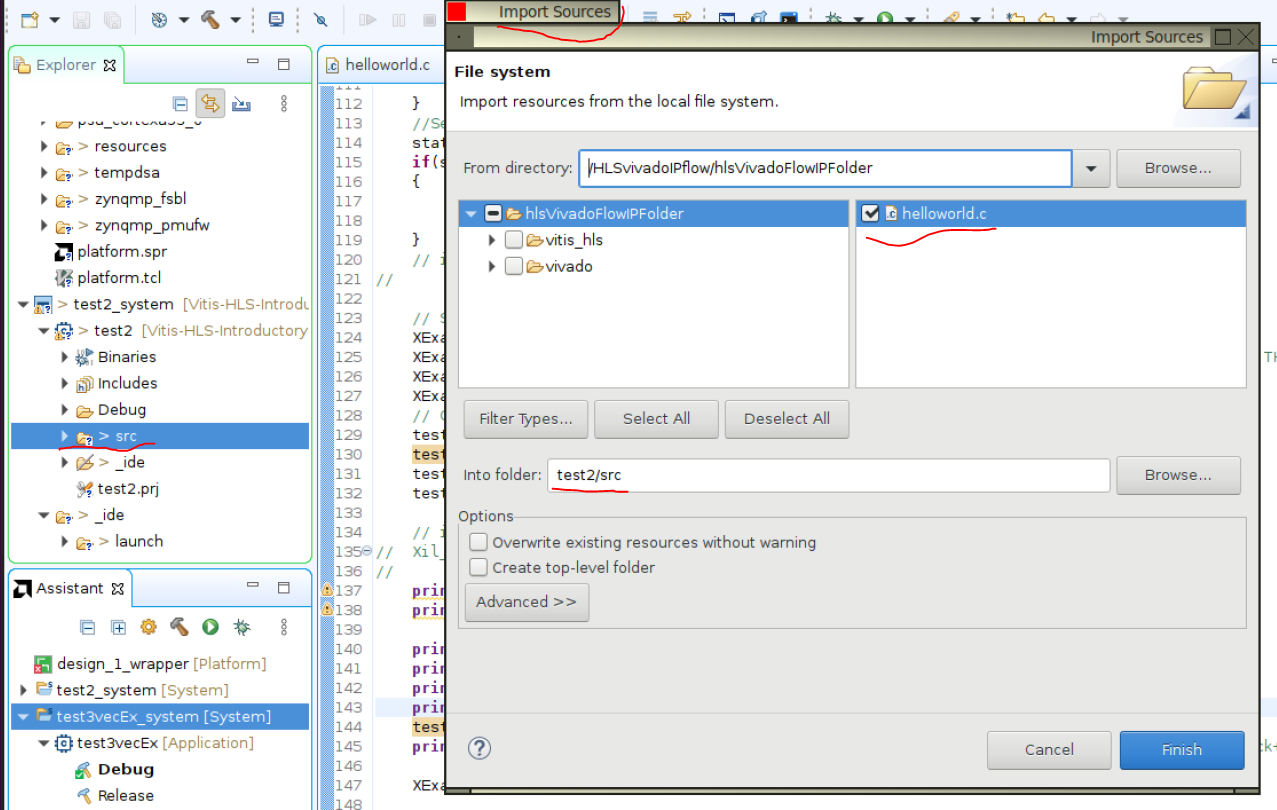
Task: Expand the vitis_hls folder
Action: (x=490, y=239)
